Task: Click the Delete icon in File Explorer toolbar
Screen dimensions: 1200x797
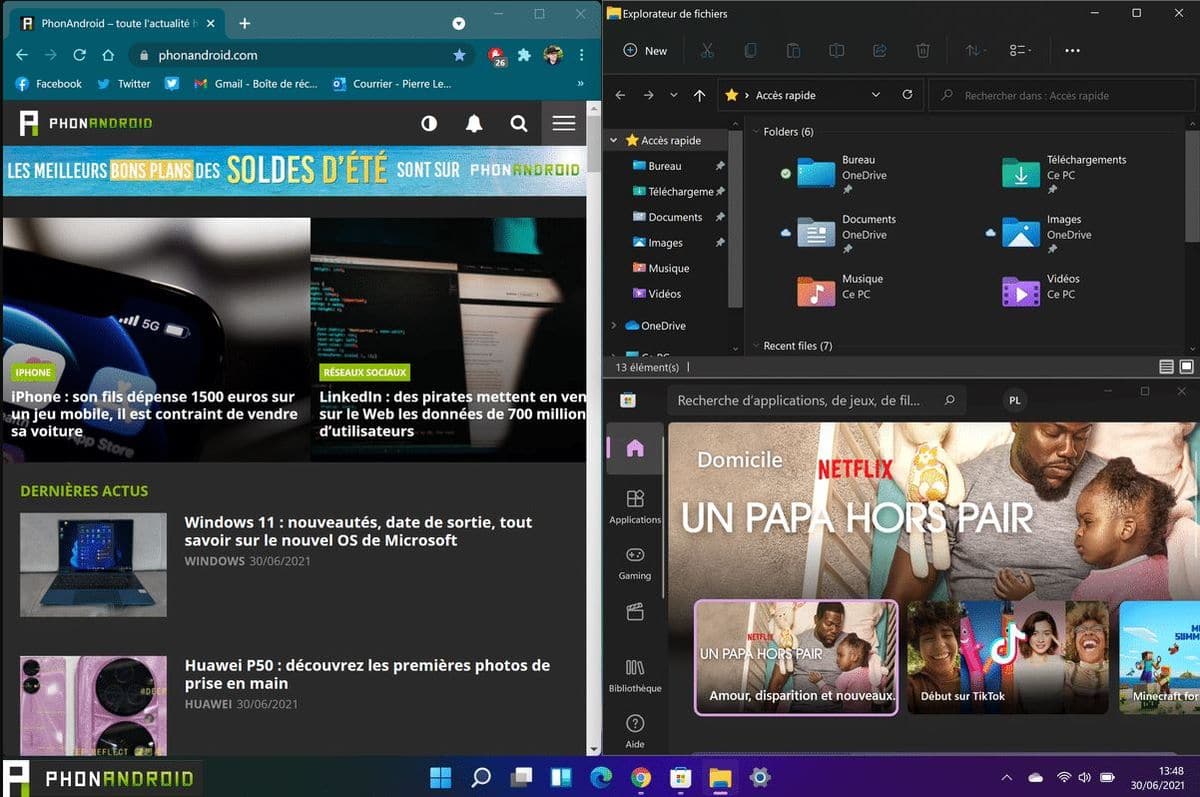Action: tap(922, 50)
